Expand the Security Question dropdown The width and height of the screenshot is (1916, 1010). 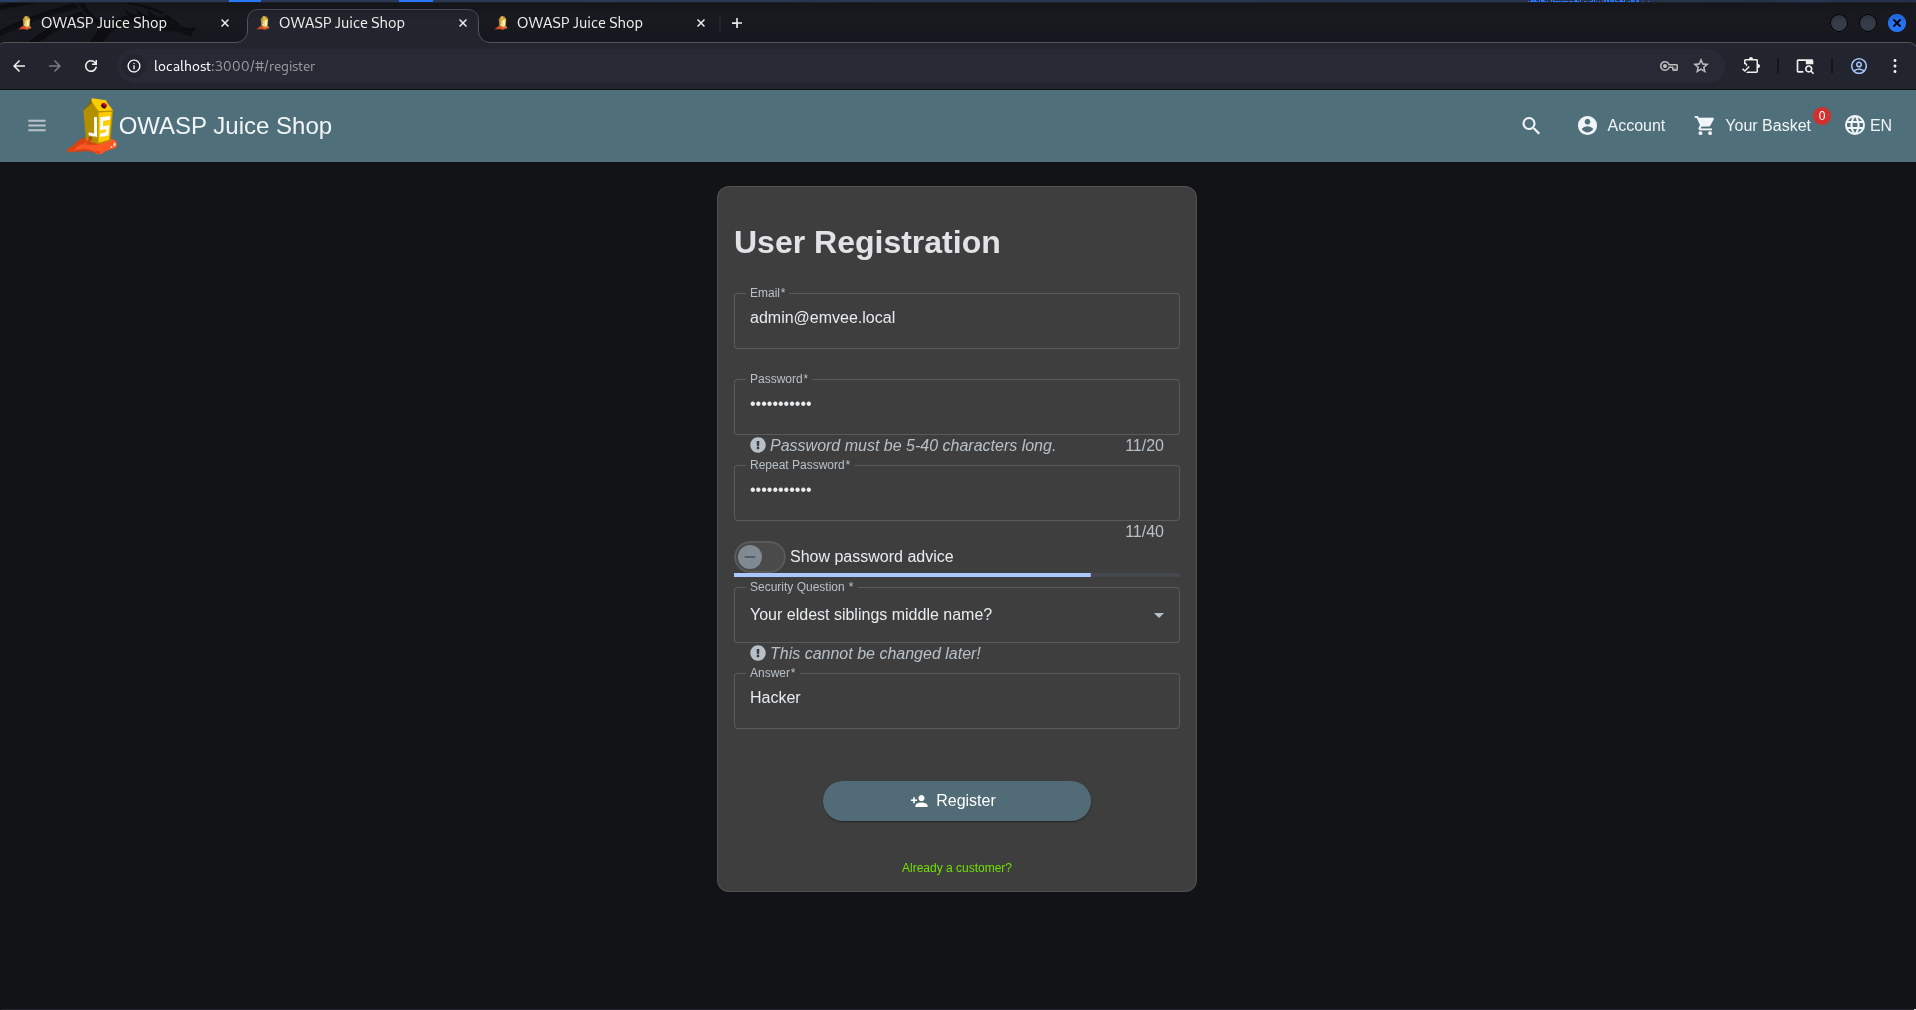[x=957, y=615]
